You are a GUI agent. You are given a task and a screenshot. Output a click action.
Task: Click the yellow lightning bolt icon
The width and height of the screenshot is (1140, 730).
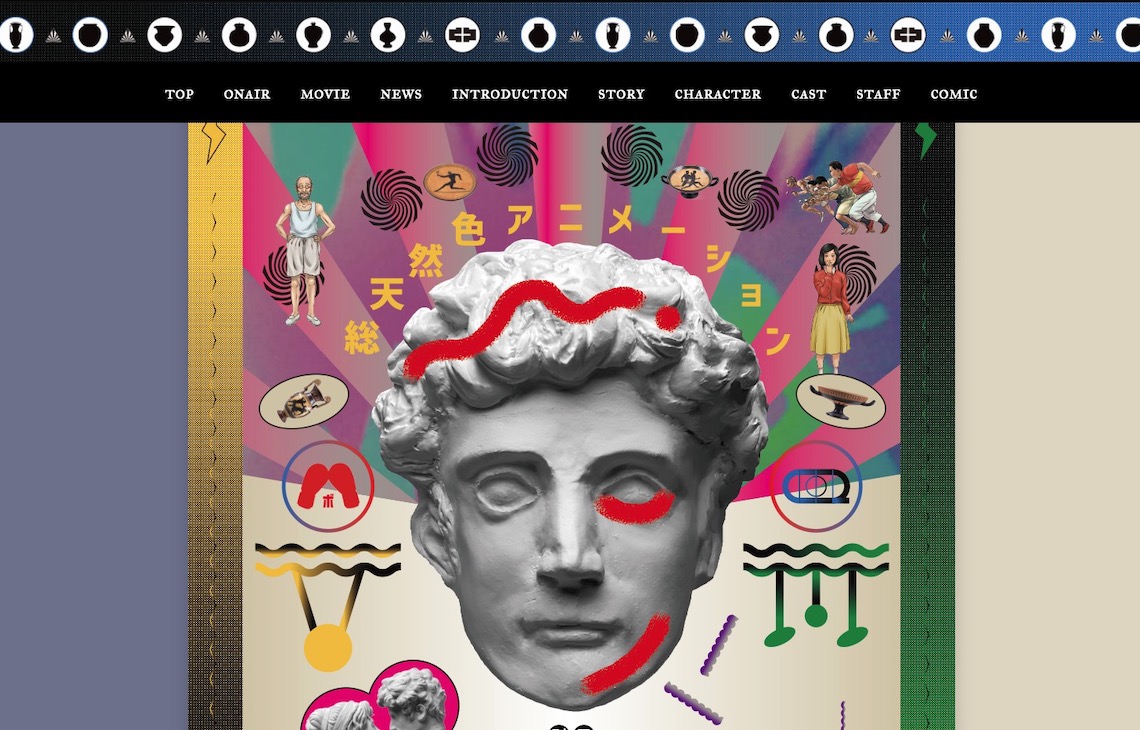click(x=215, y=142)
